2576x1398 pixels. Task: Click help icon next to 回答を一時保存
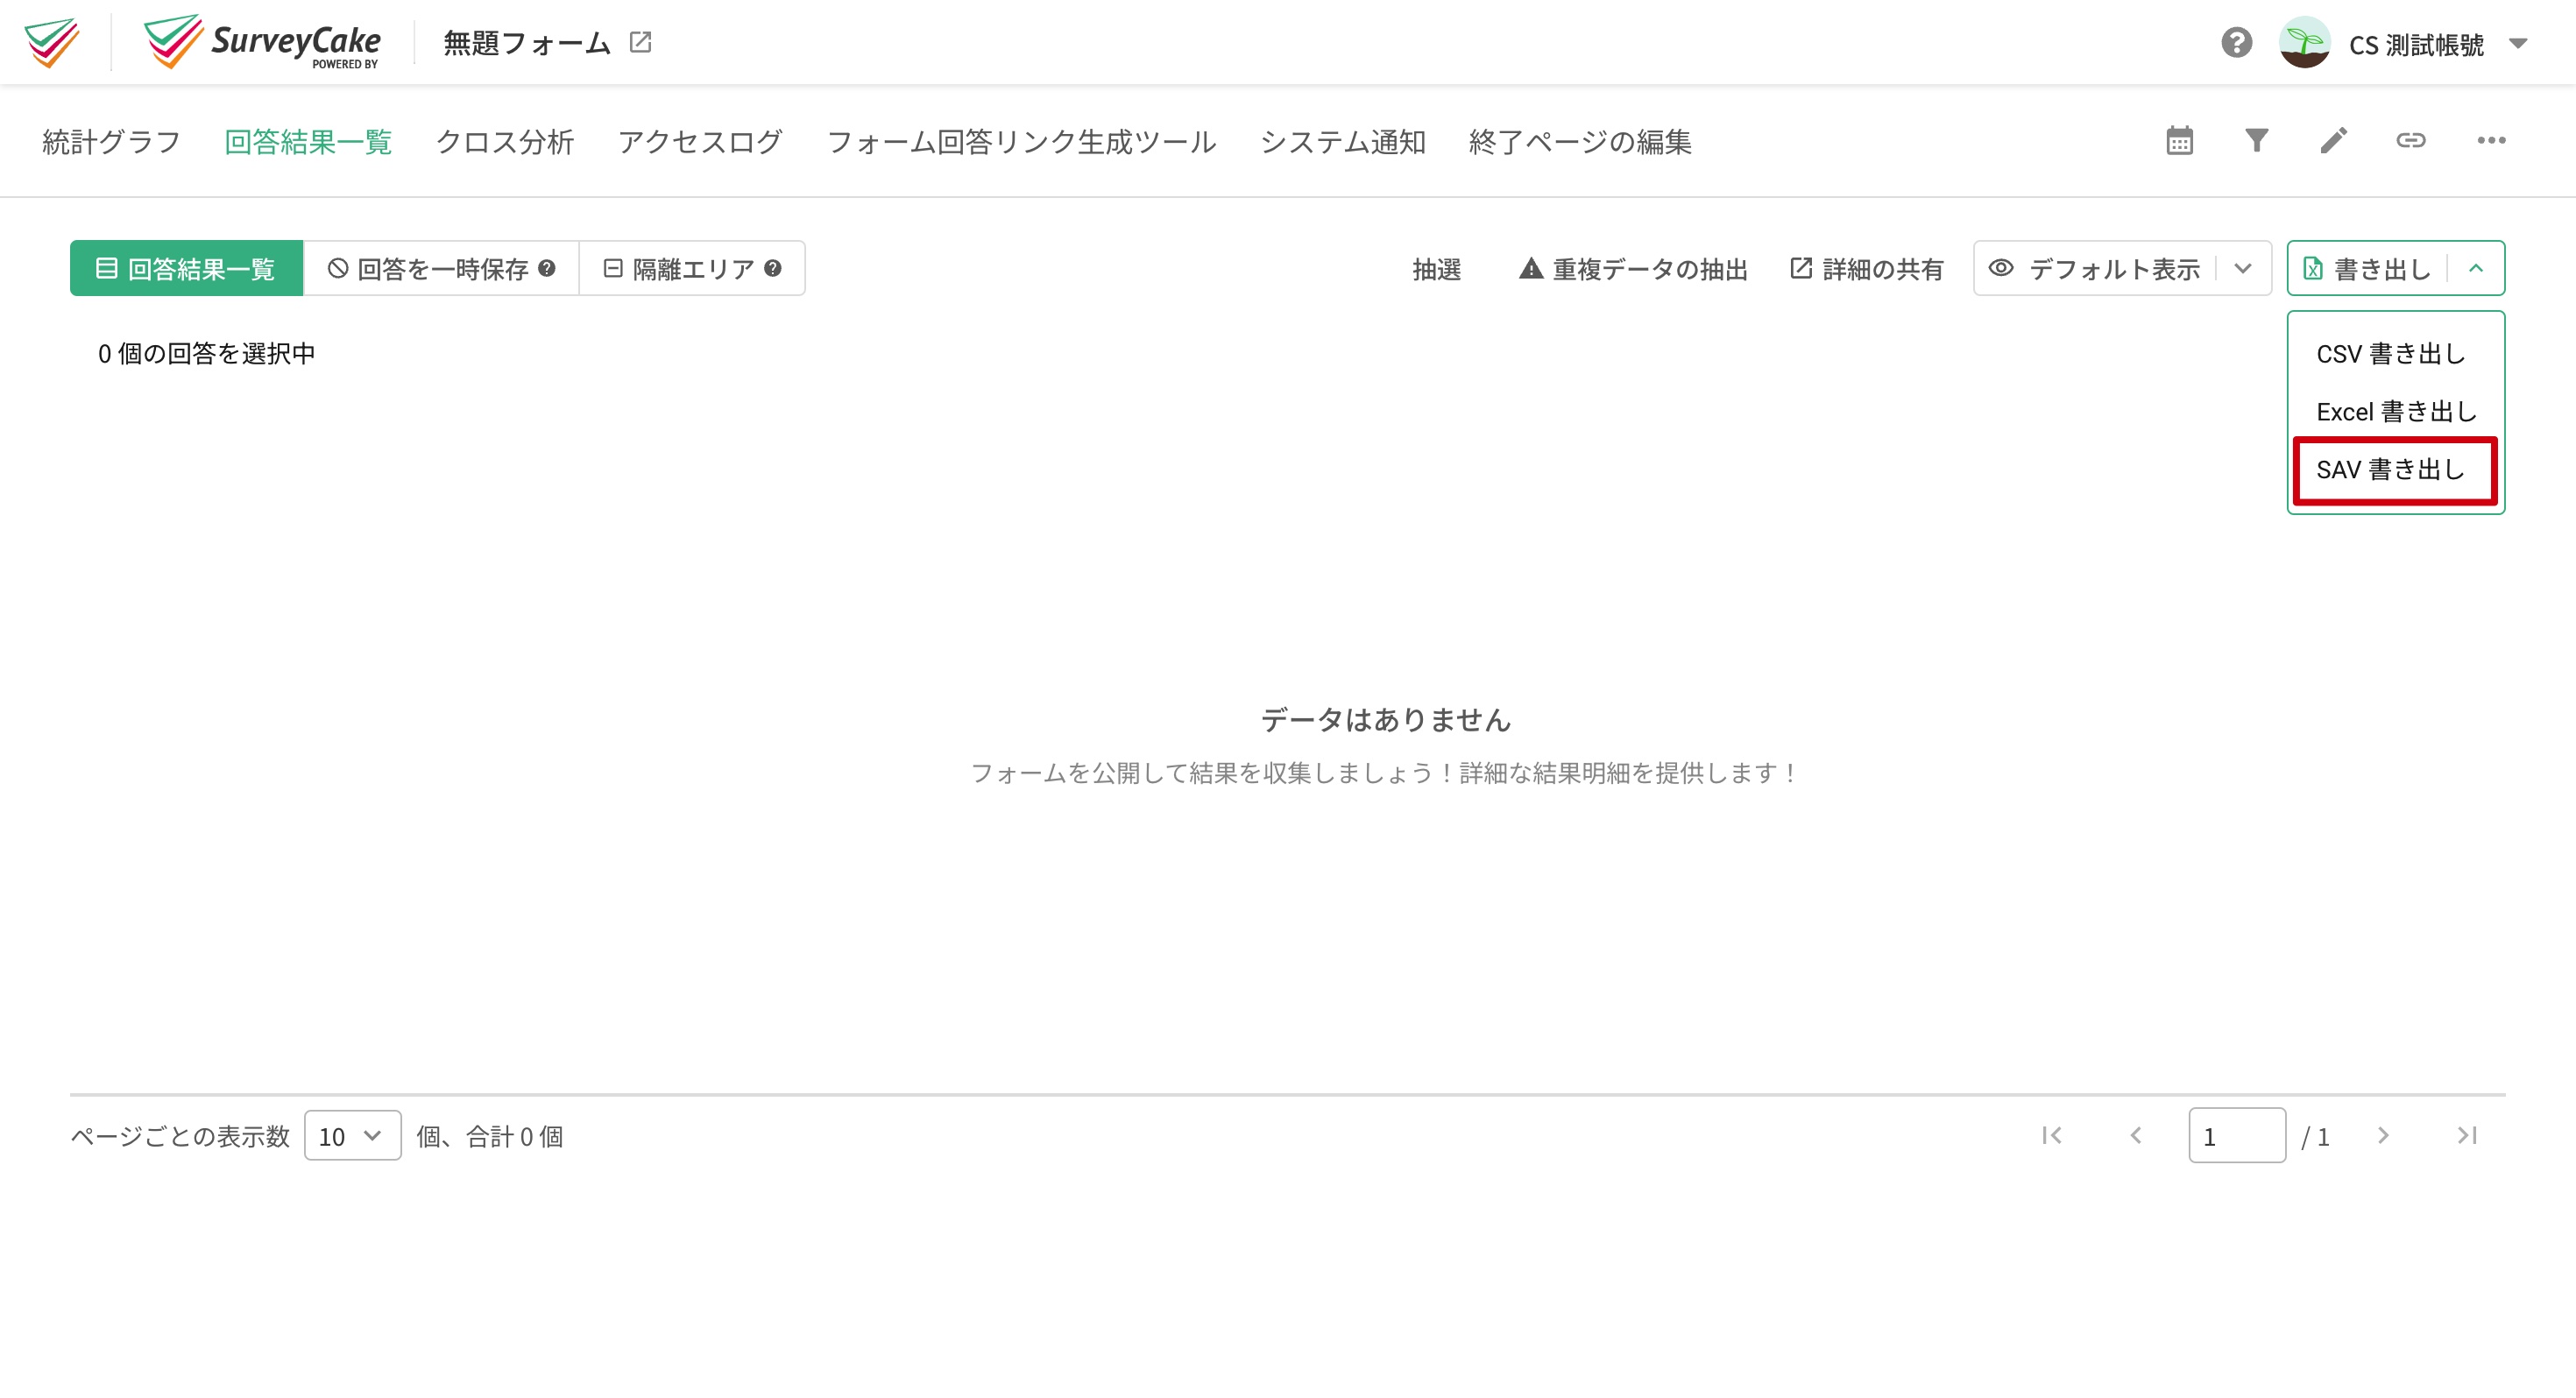click(x=547, y=268)
